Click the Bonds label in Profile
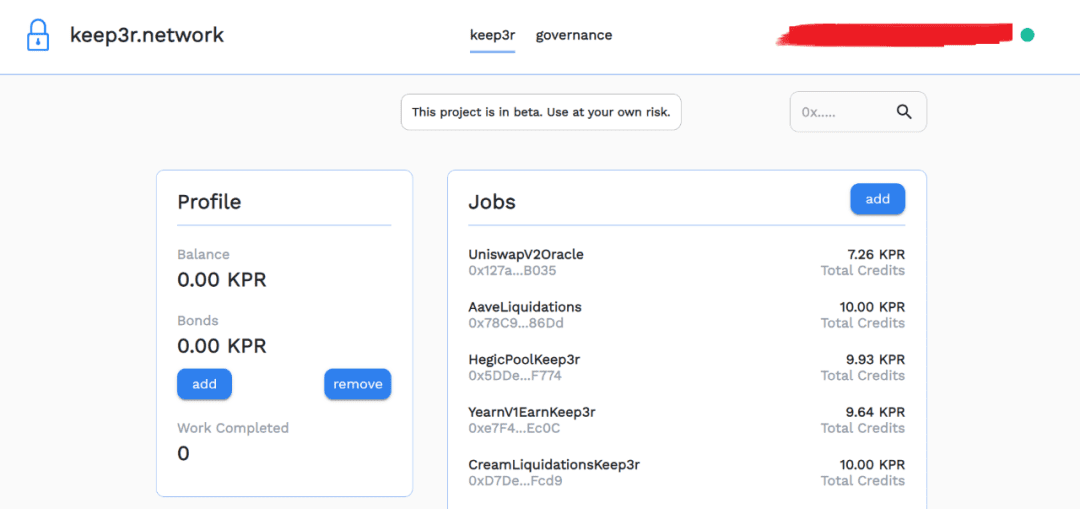 tap(198, 320)
